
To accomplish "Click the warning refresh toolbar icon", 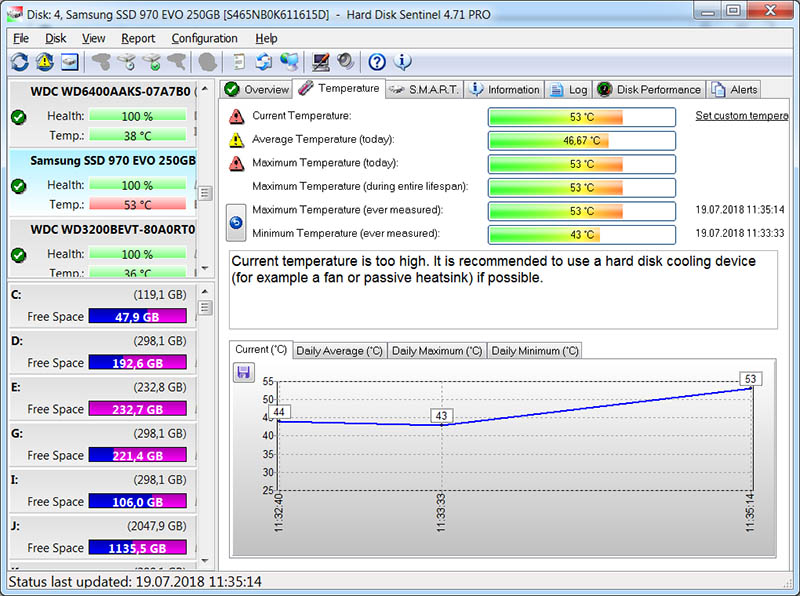I will pos(45,62).
